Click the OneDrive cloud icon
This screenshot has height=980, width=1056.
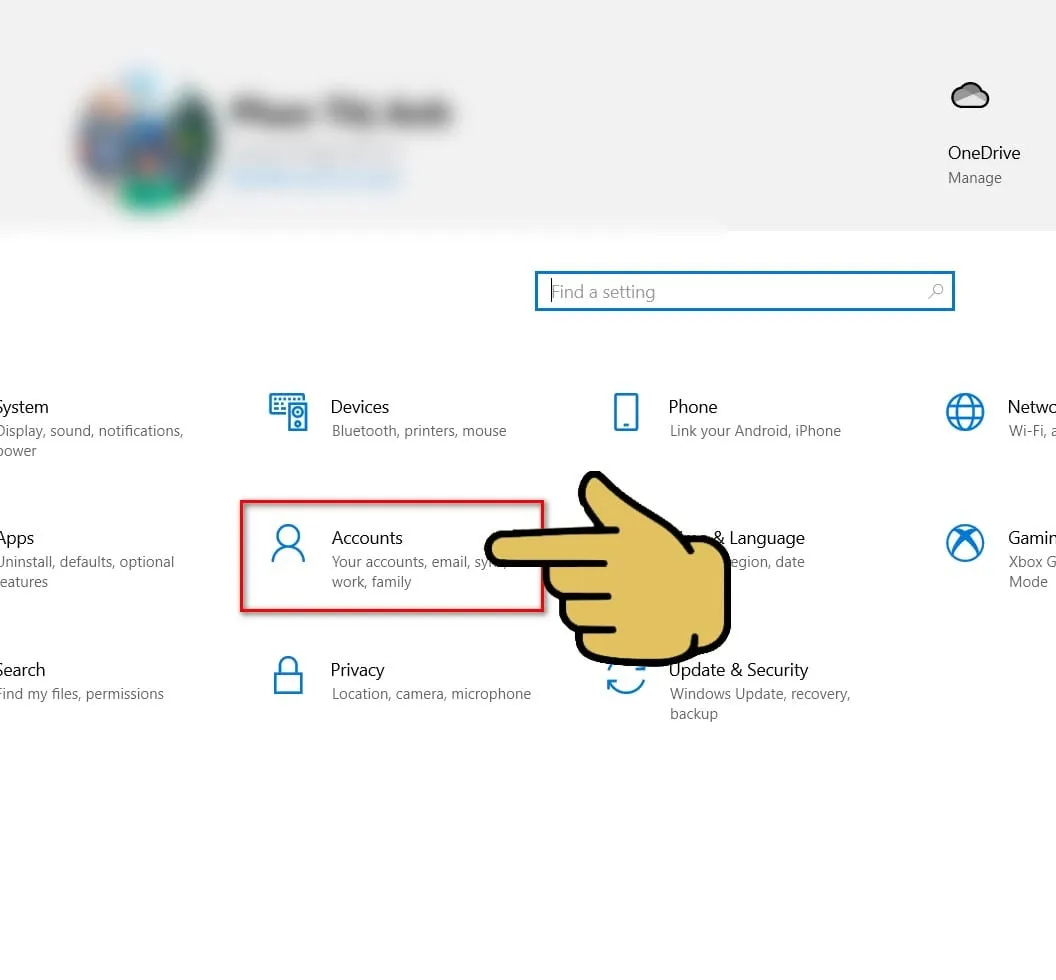coord(969,95)
